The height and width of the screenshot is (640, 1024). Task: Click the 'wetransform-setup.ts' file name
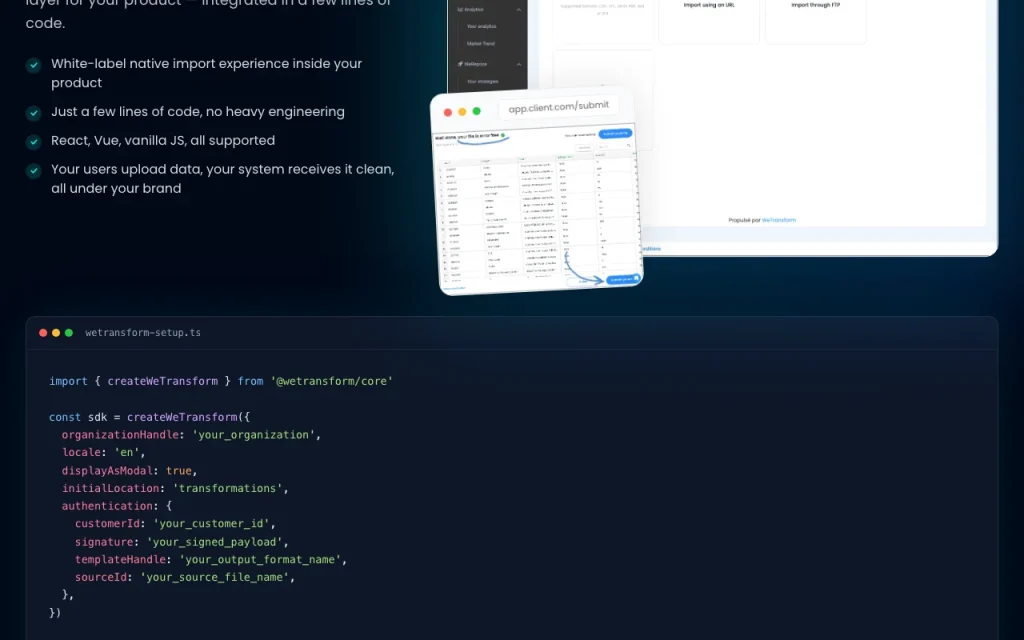(x=143, y=333)
